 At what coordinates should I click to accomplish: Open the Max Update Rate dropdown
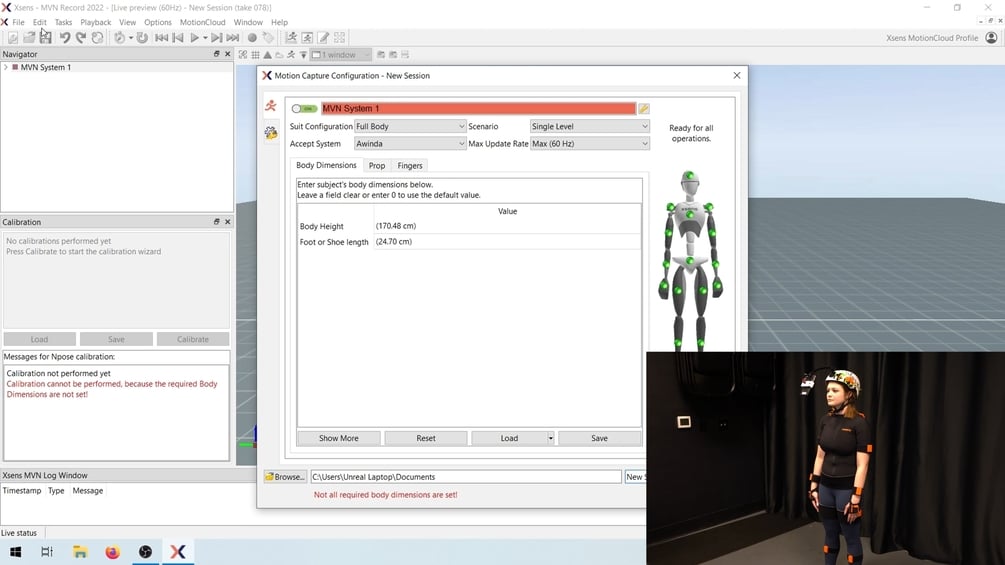click(x=590, y=144)
